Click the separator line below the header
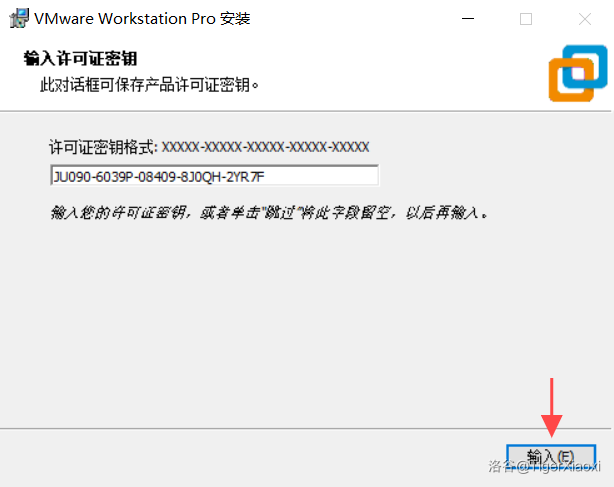The height and width of the screenshot is (487, 614). (x=305, y=111)
